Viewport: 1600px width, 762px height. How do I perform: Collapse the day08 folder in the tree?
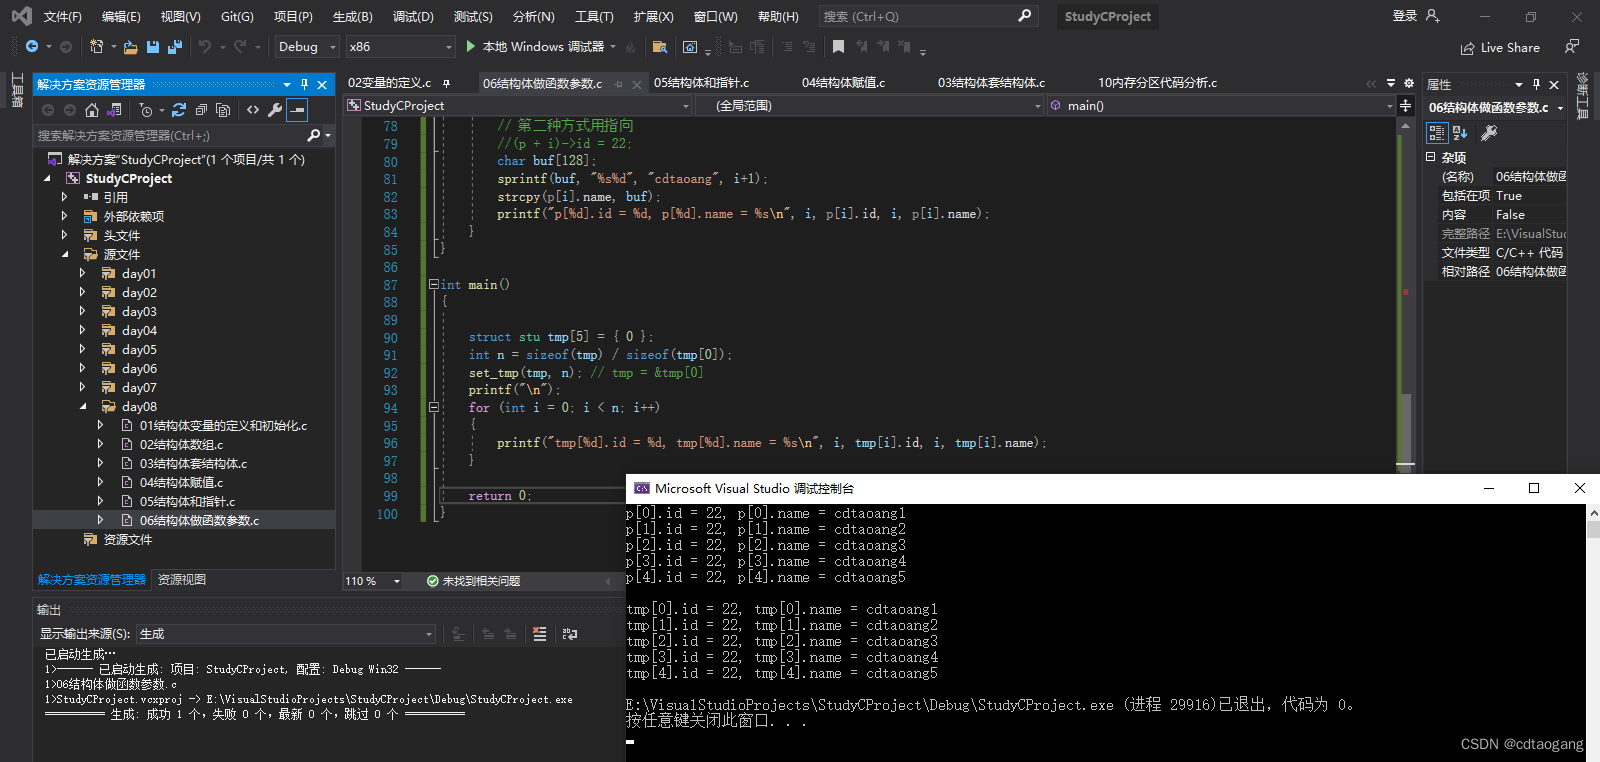(x=82, y=407)
